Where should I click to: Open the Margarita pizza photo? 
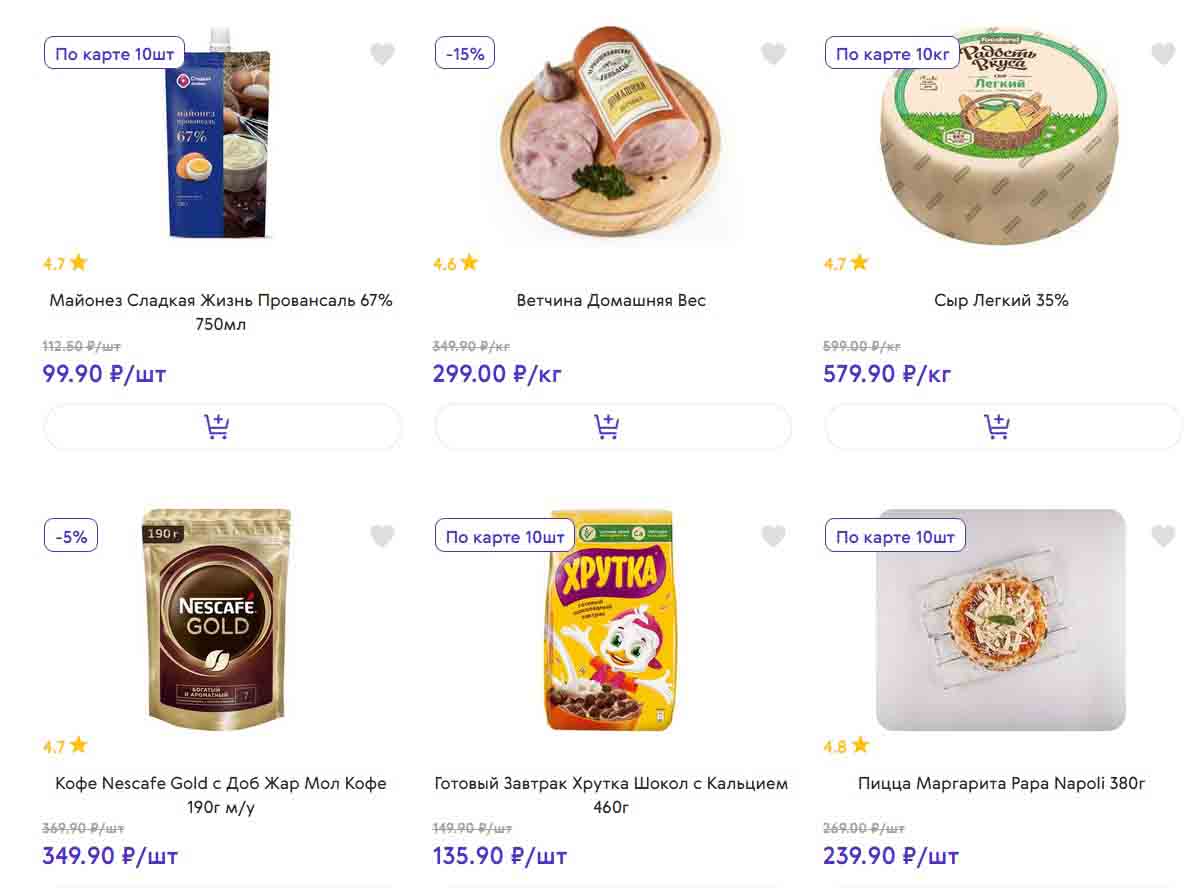1000,620
